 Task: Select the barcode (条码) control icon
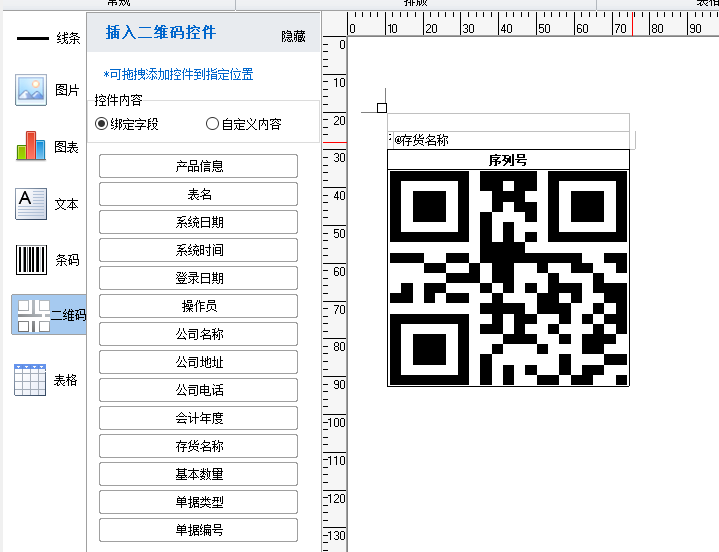[x=31, y=259]
